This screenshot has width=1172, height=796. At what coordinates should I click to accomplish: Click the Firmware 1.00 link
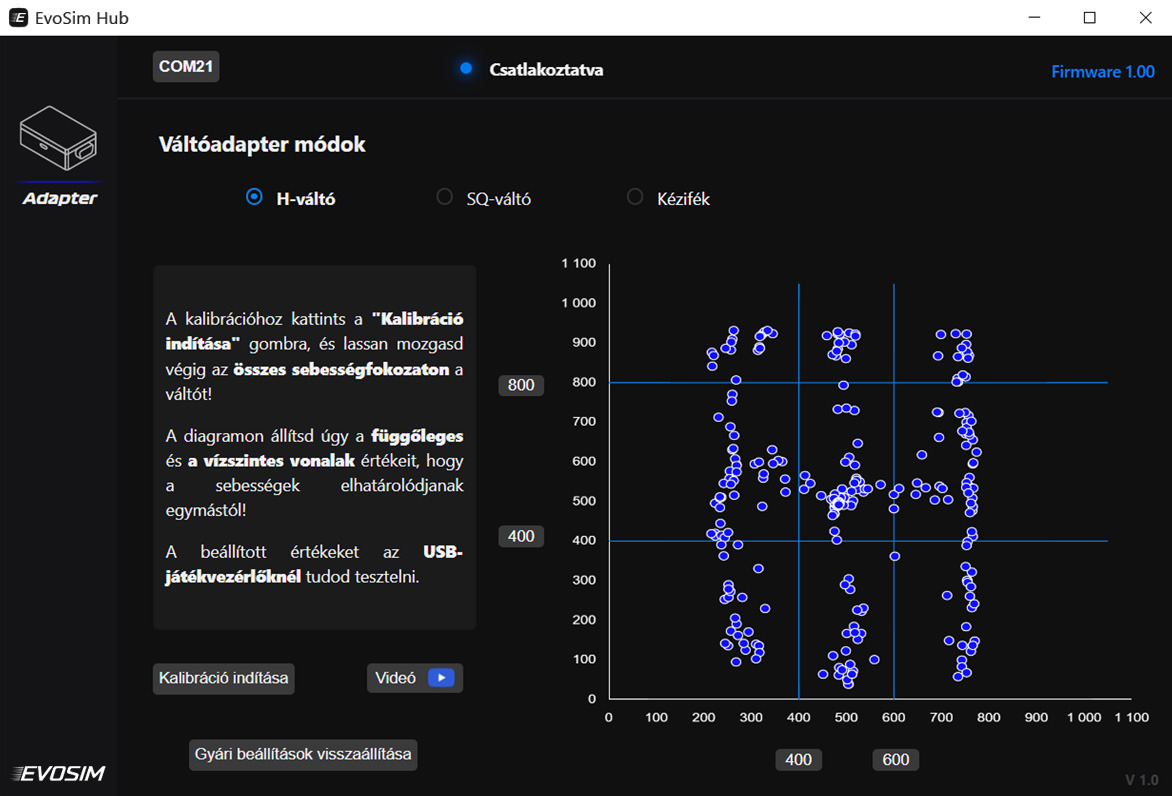point(1102,72)
